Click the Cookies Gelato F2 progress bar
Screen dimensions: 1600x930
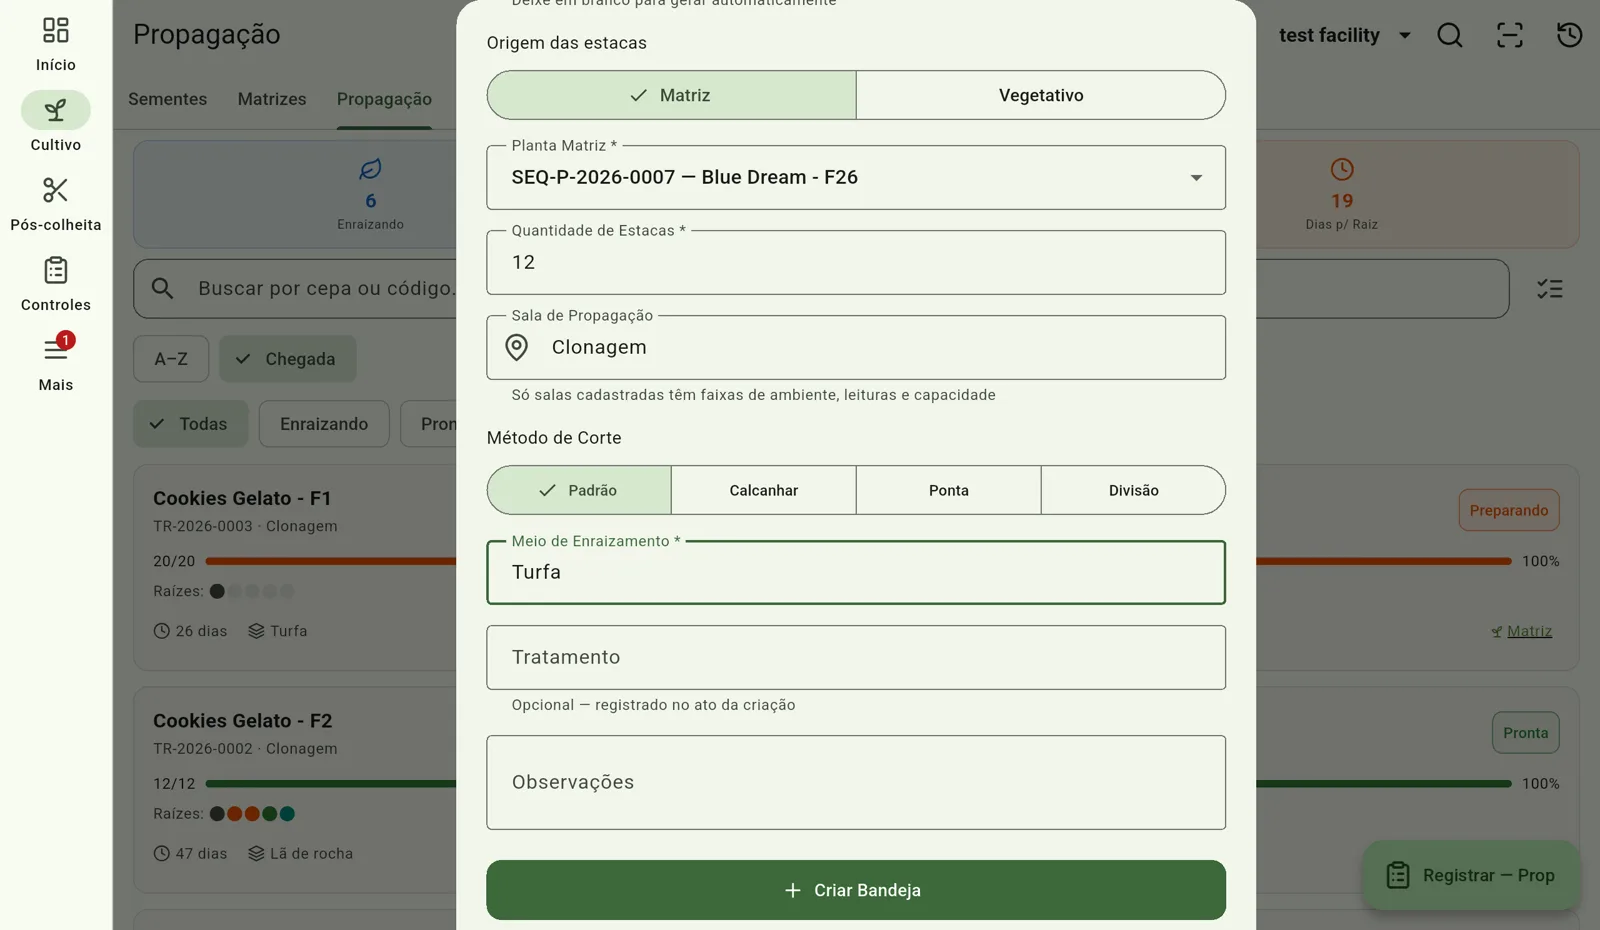pyautogui.click(x=858, y=783)
